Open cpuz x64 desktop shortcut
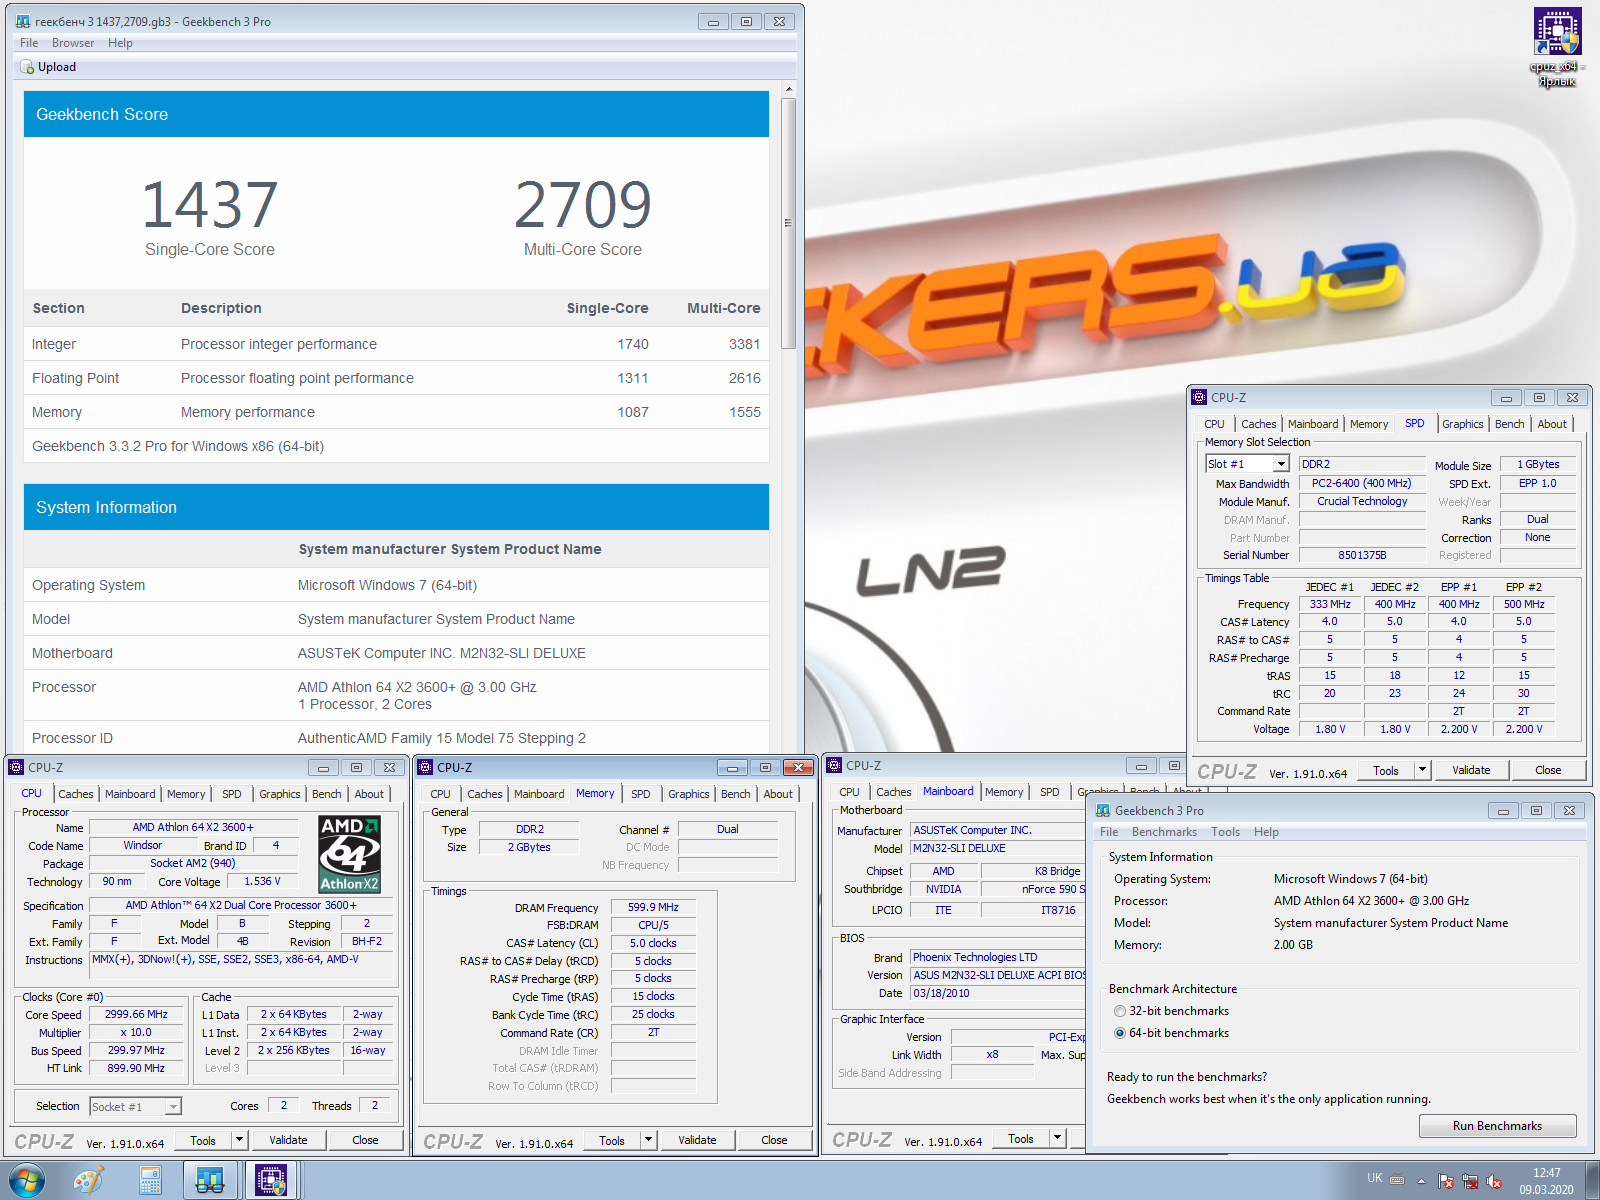This screenshot has height=1200, width=1600. pos(1557,47)
